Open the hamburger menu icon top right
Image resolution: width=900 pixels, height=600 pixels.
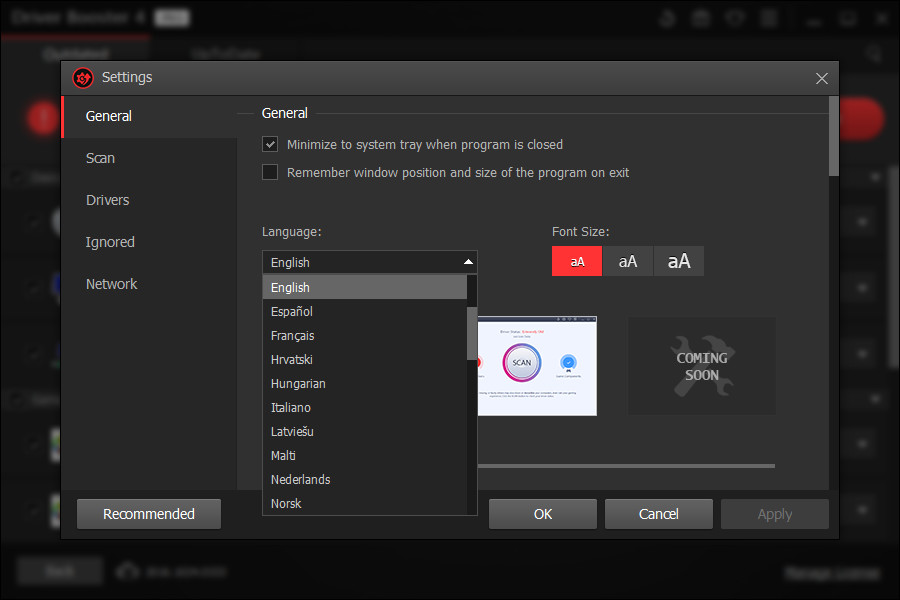coord(770,17)
